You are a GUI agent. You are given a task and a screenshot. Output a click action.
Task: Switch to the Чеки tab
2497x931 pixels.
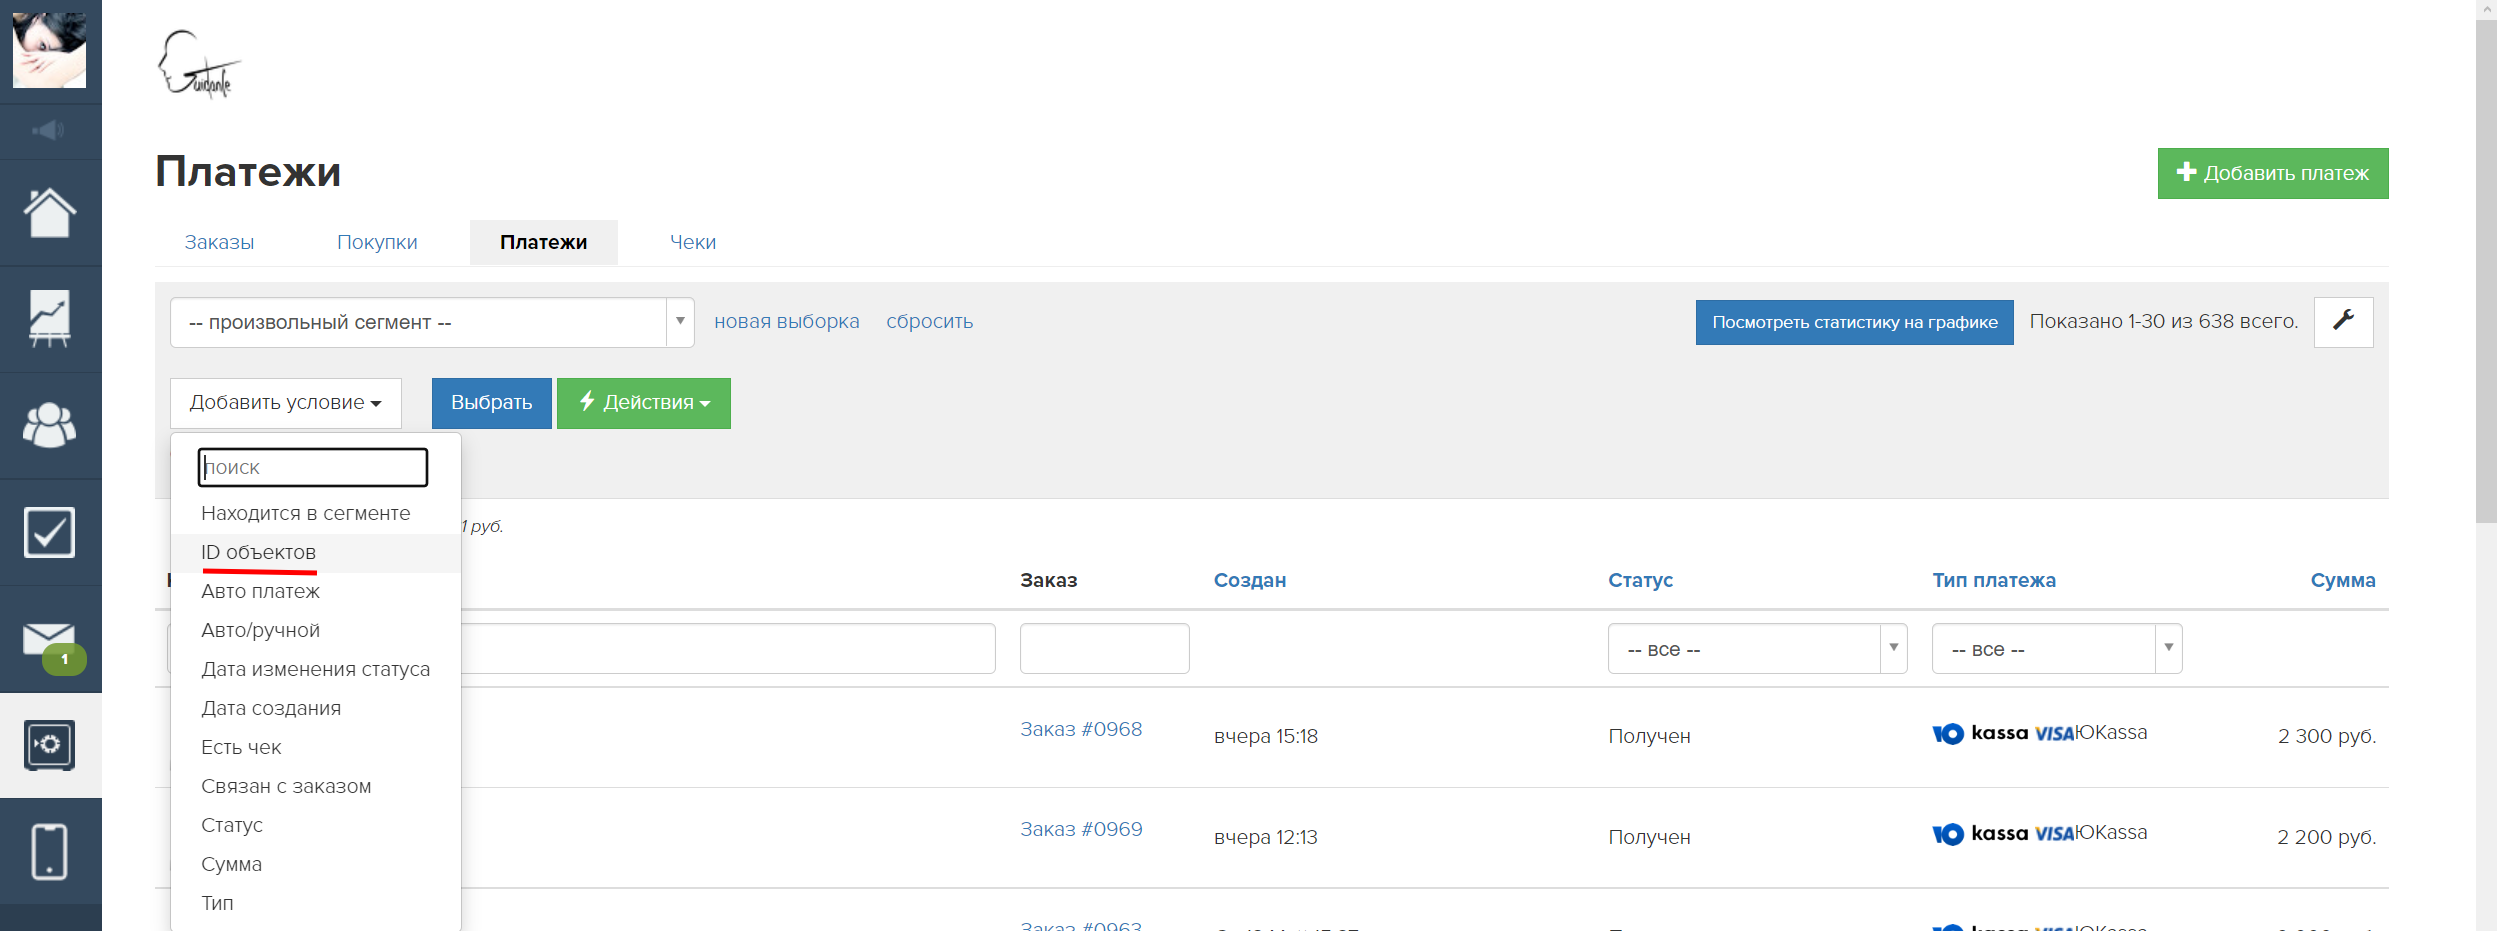click(692, 243)
